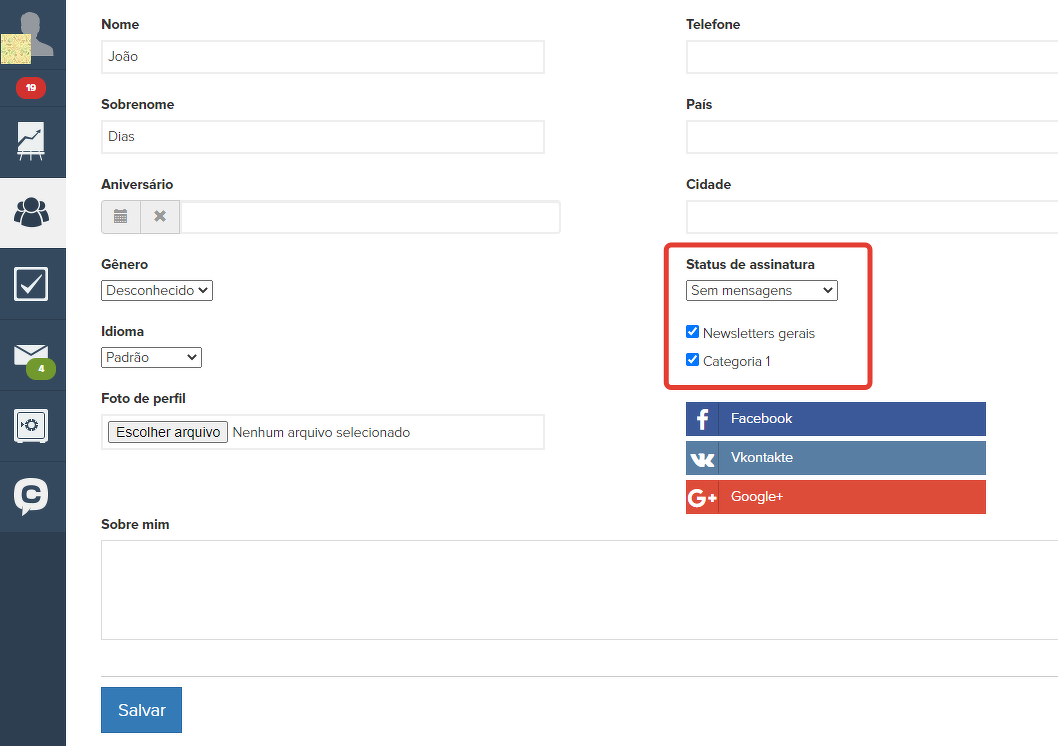Click the Escolher arquivo button
This screenshot has width=1058, height=746.
168,432
